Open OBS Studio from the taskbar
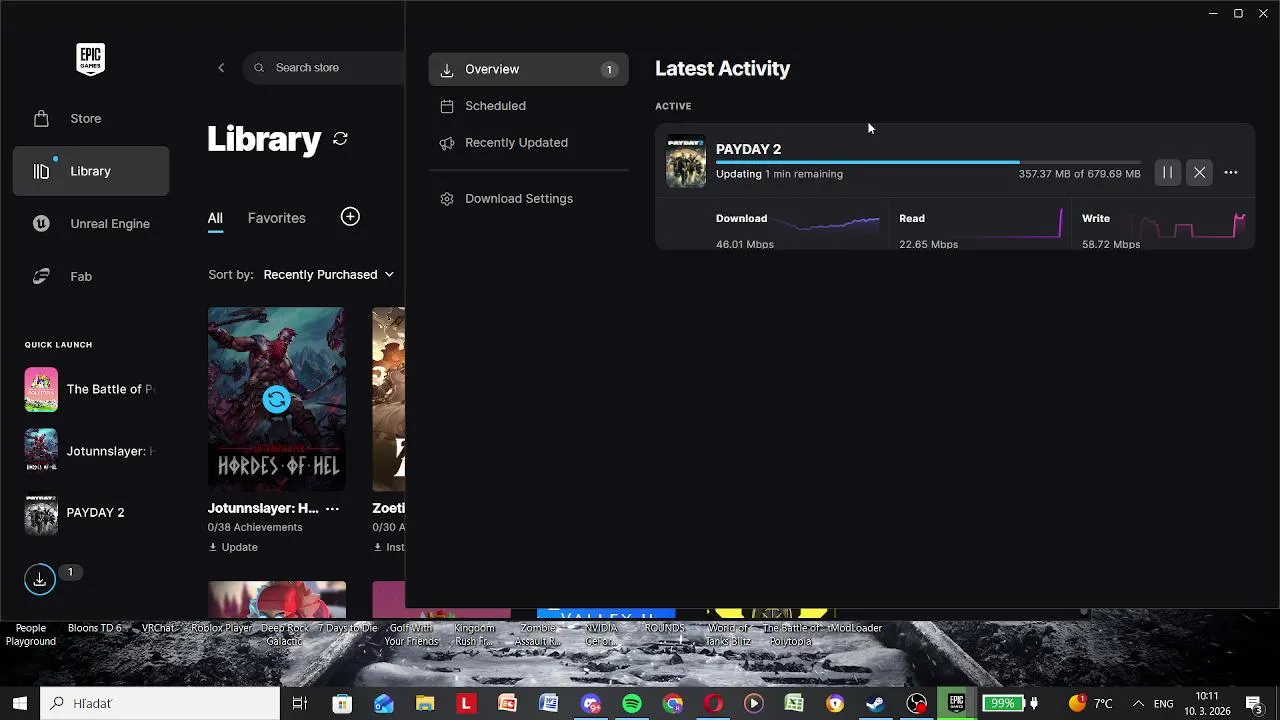The image size is (1280, 720). coord(916,704)
